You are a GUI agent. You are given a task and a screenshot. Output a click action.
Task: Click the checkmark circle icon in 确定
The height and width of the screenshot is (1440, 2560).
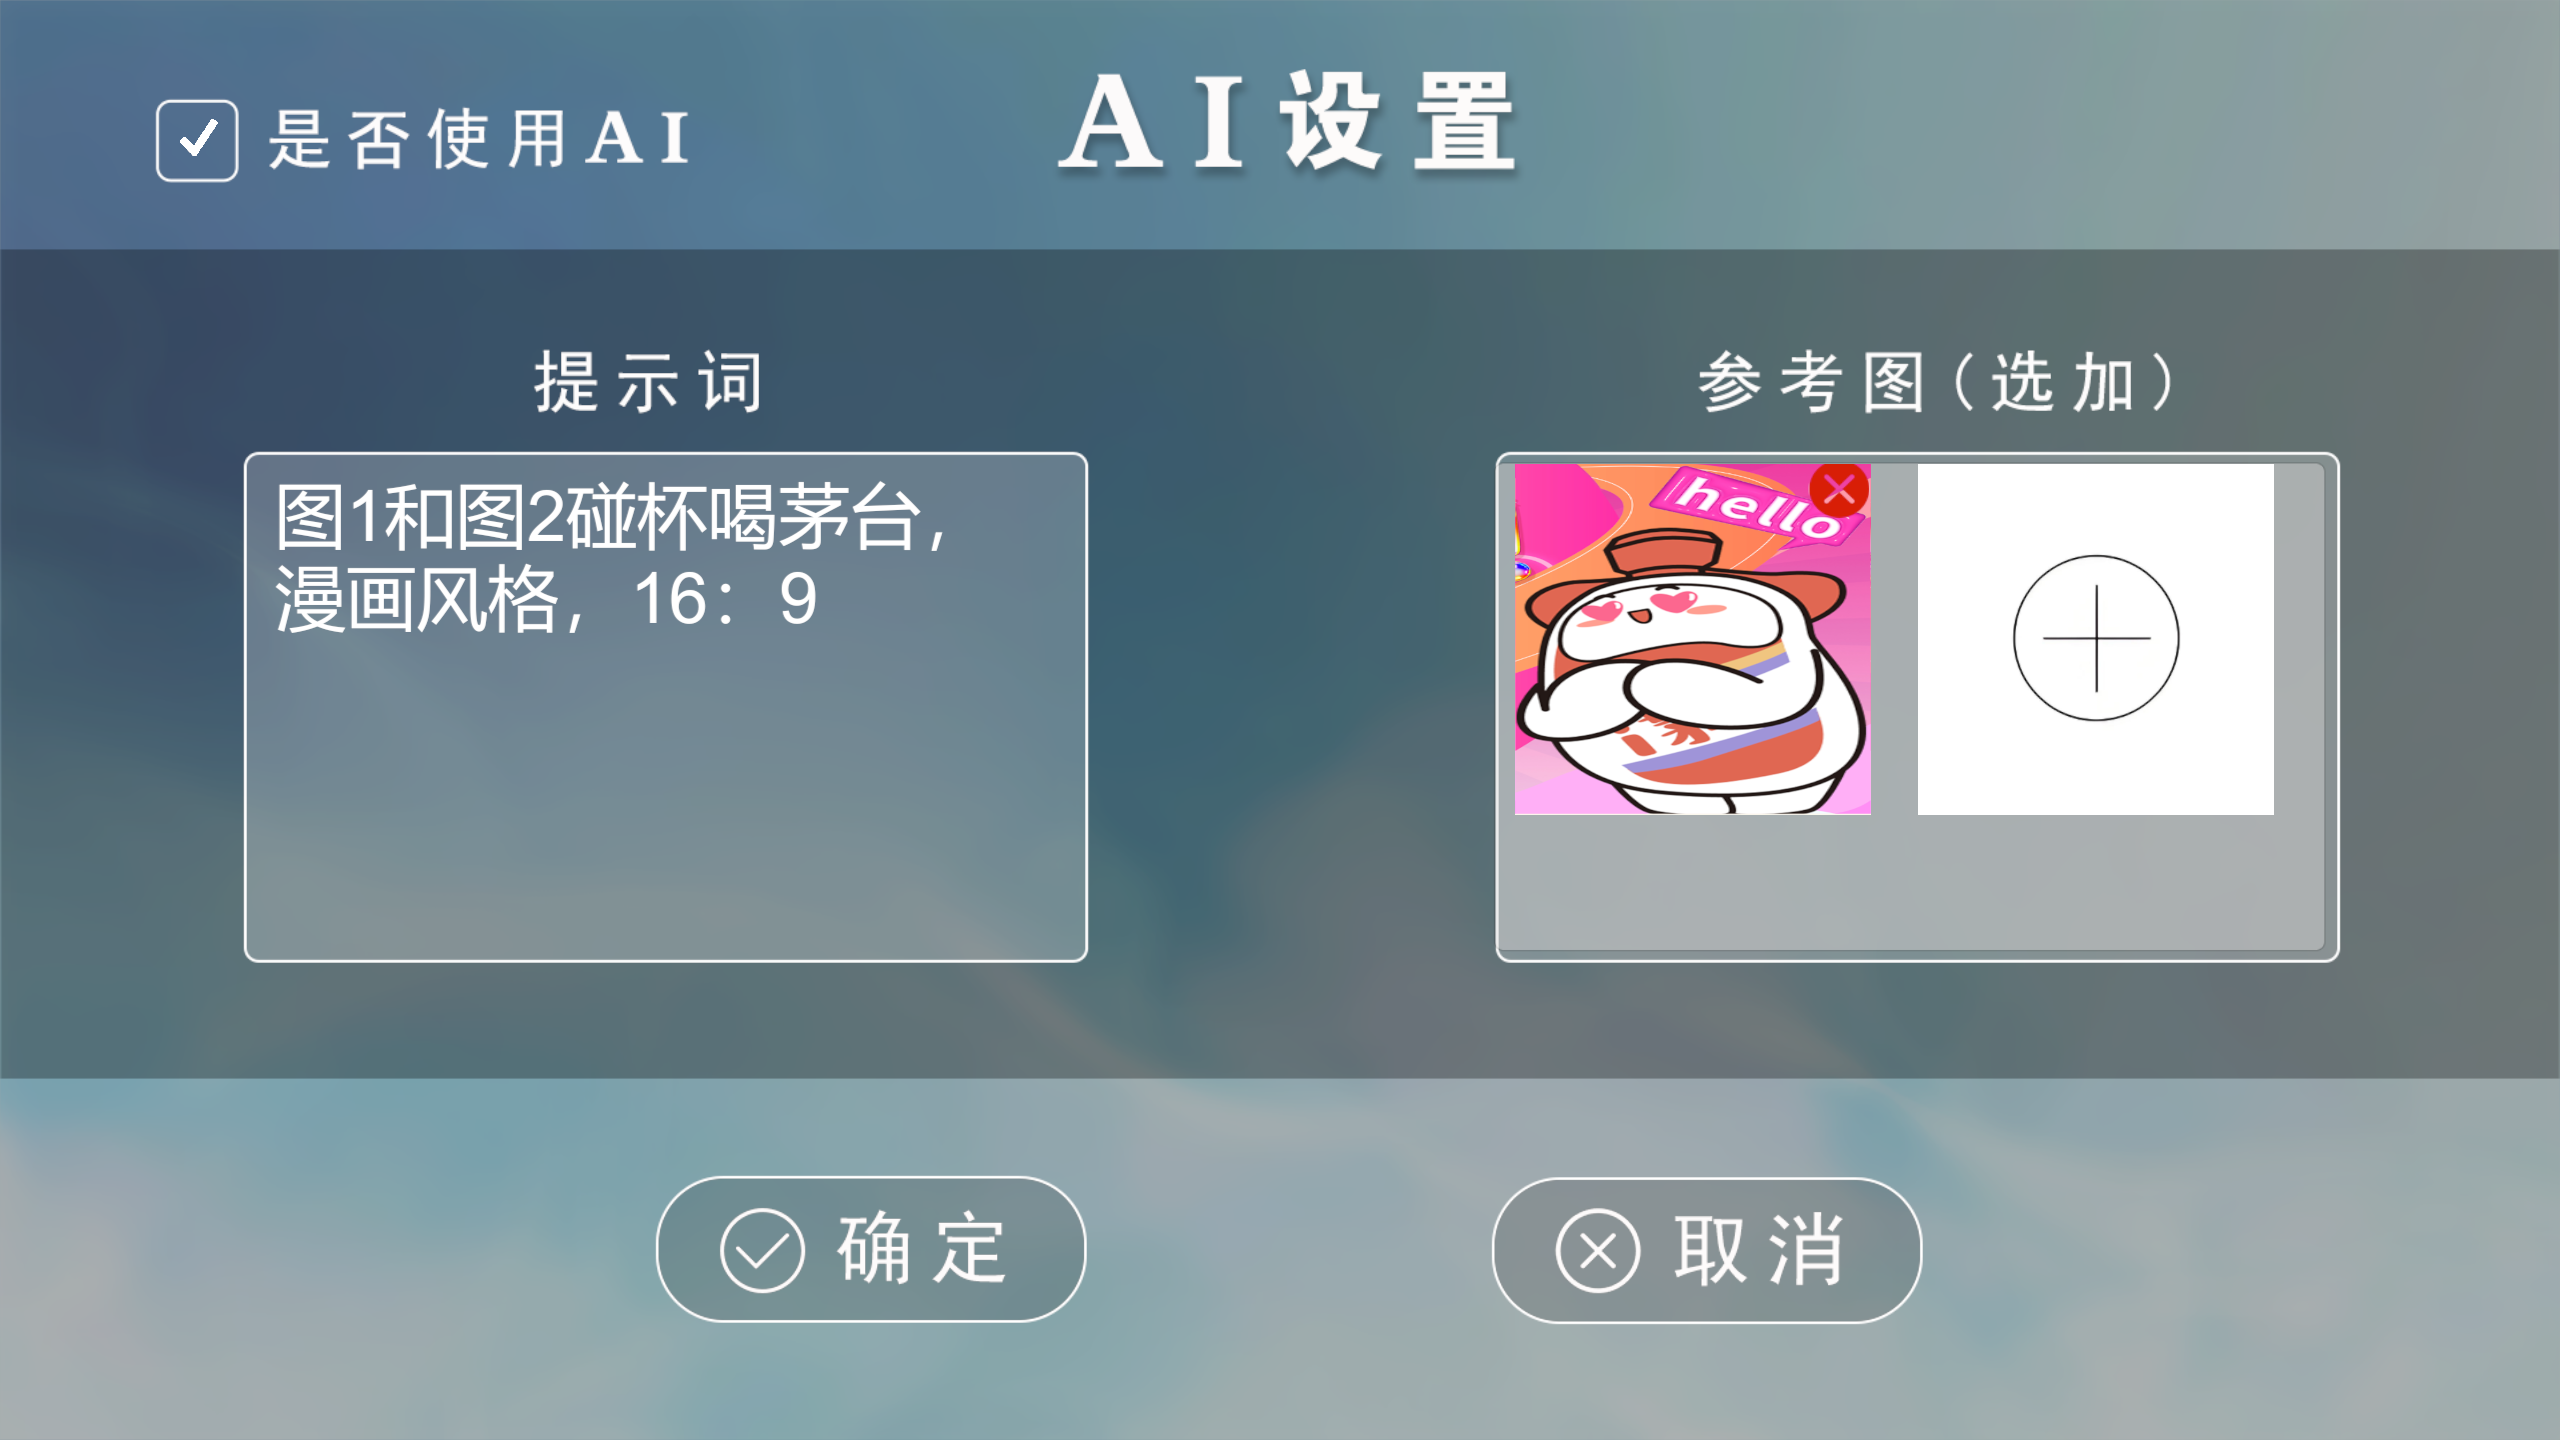tap(761, 1250)
